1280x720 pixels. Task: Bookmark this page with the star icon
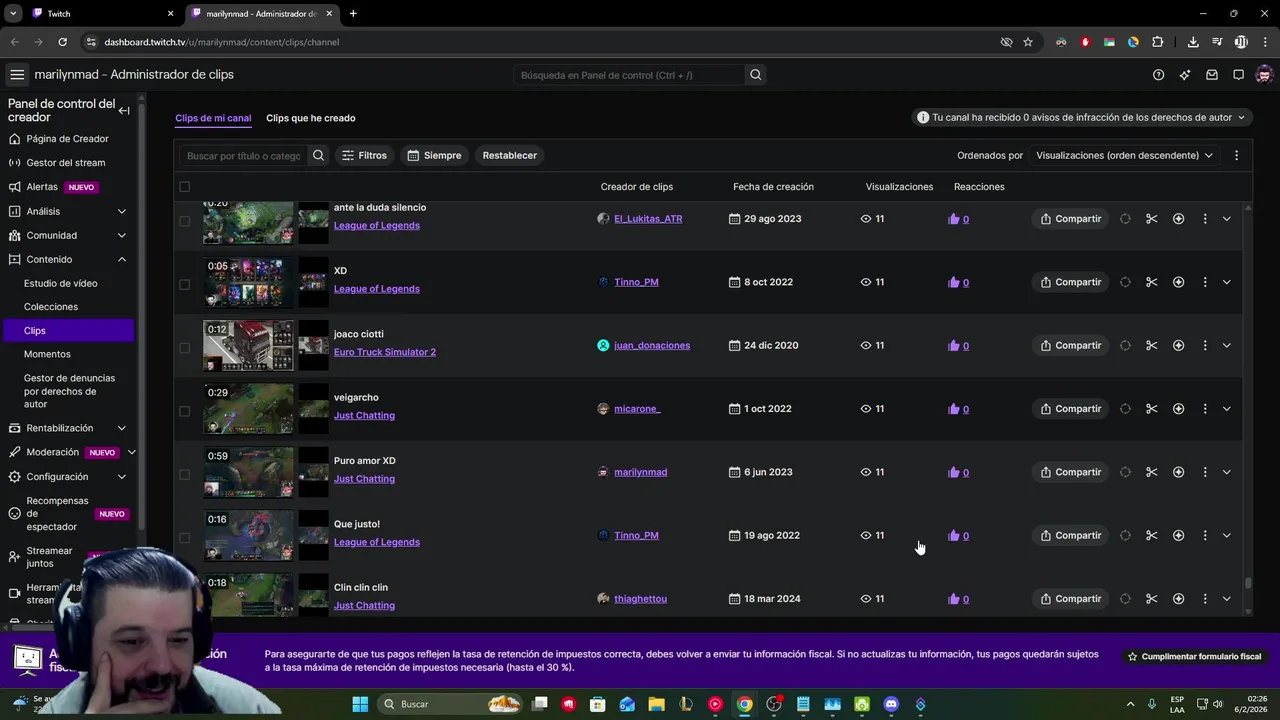[x=1028, y=42]
